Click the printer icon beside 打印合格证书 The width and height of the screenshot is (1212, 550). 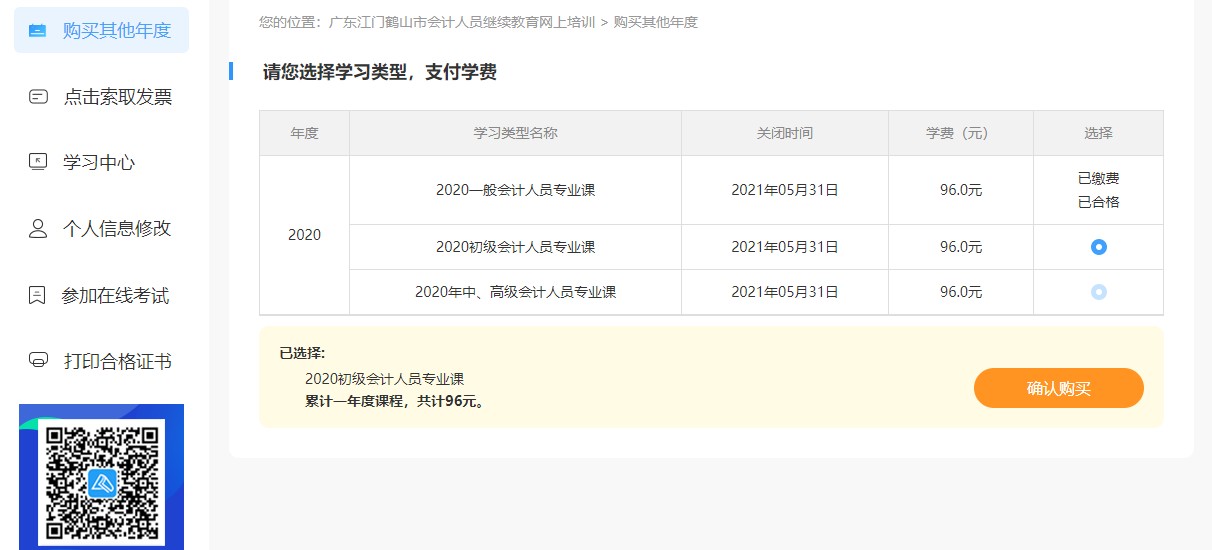point(38,360)
